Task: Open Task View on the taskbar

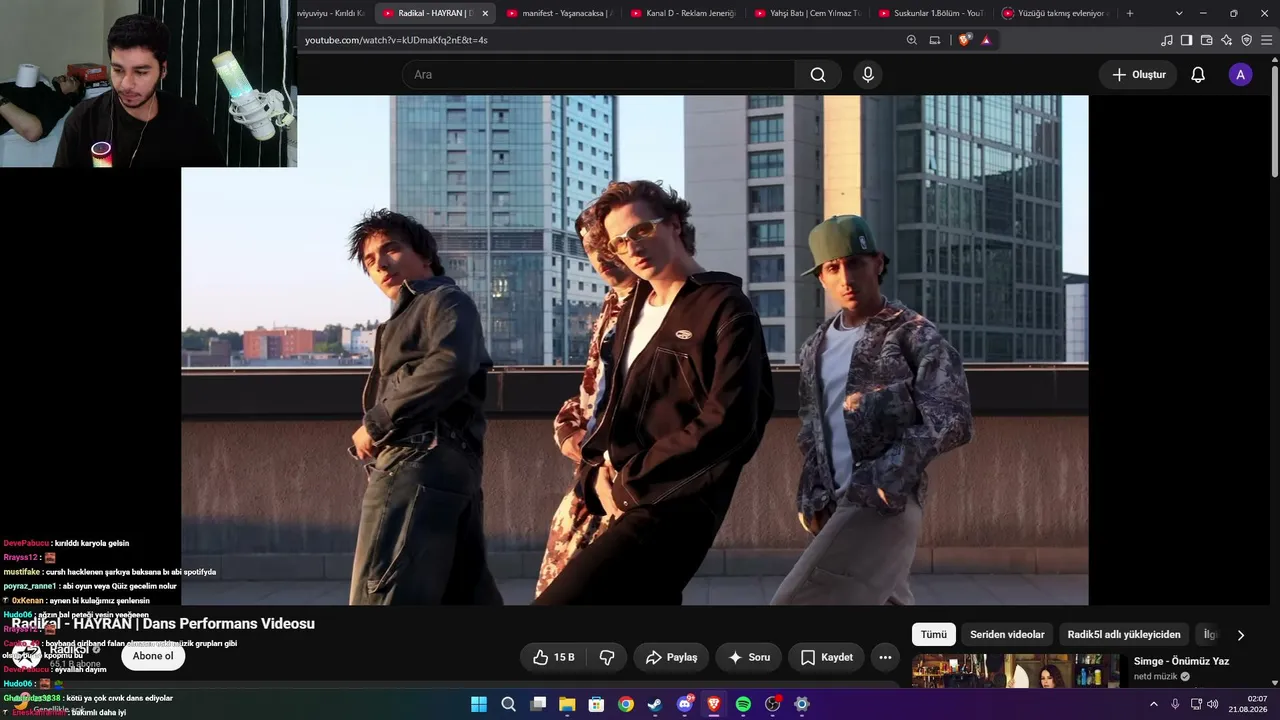Action: [x=538, y=704]
